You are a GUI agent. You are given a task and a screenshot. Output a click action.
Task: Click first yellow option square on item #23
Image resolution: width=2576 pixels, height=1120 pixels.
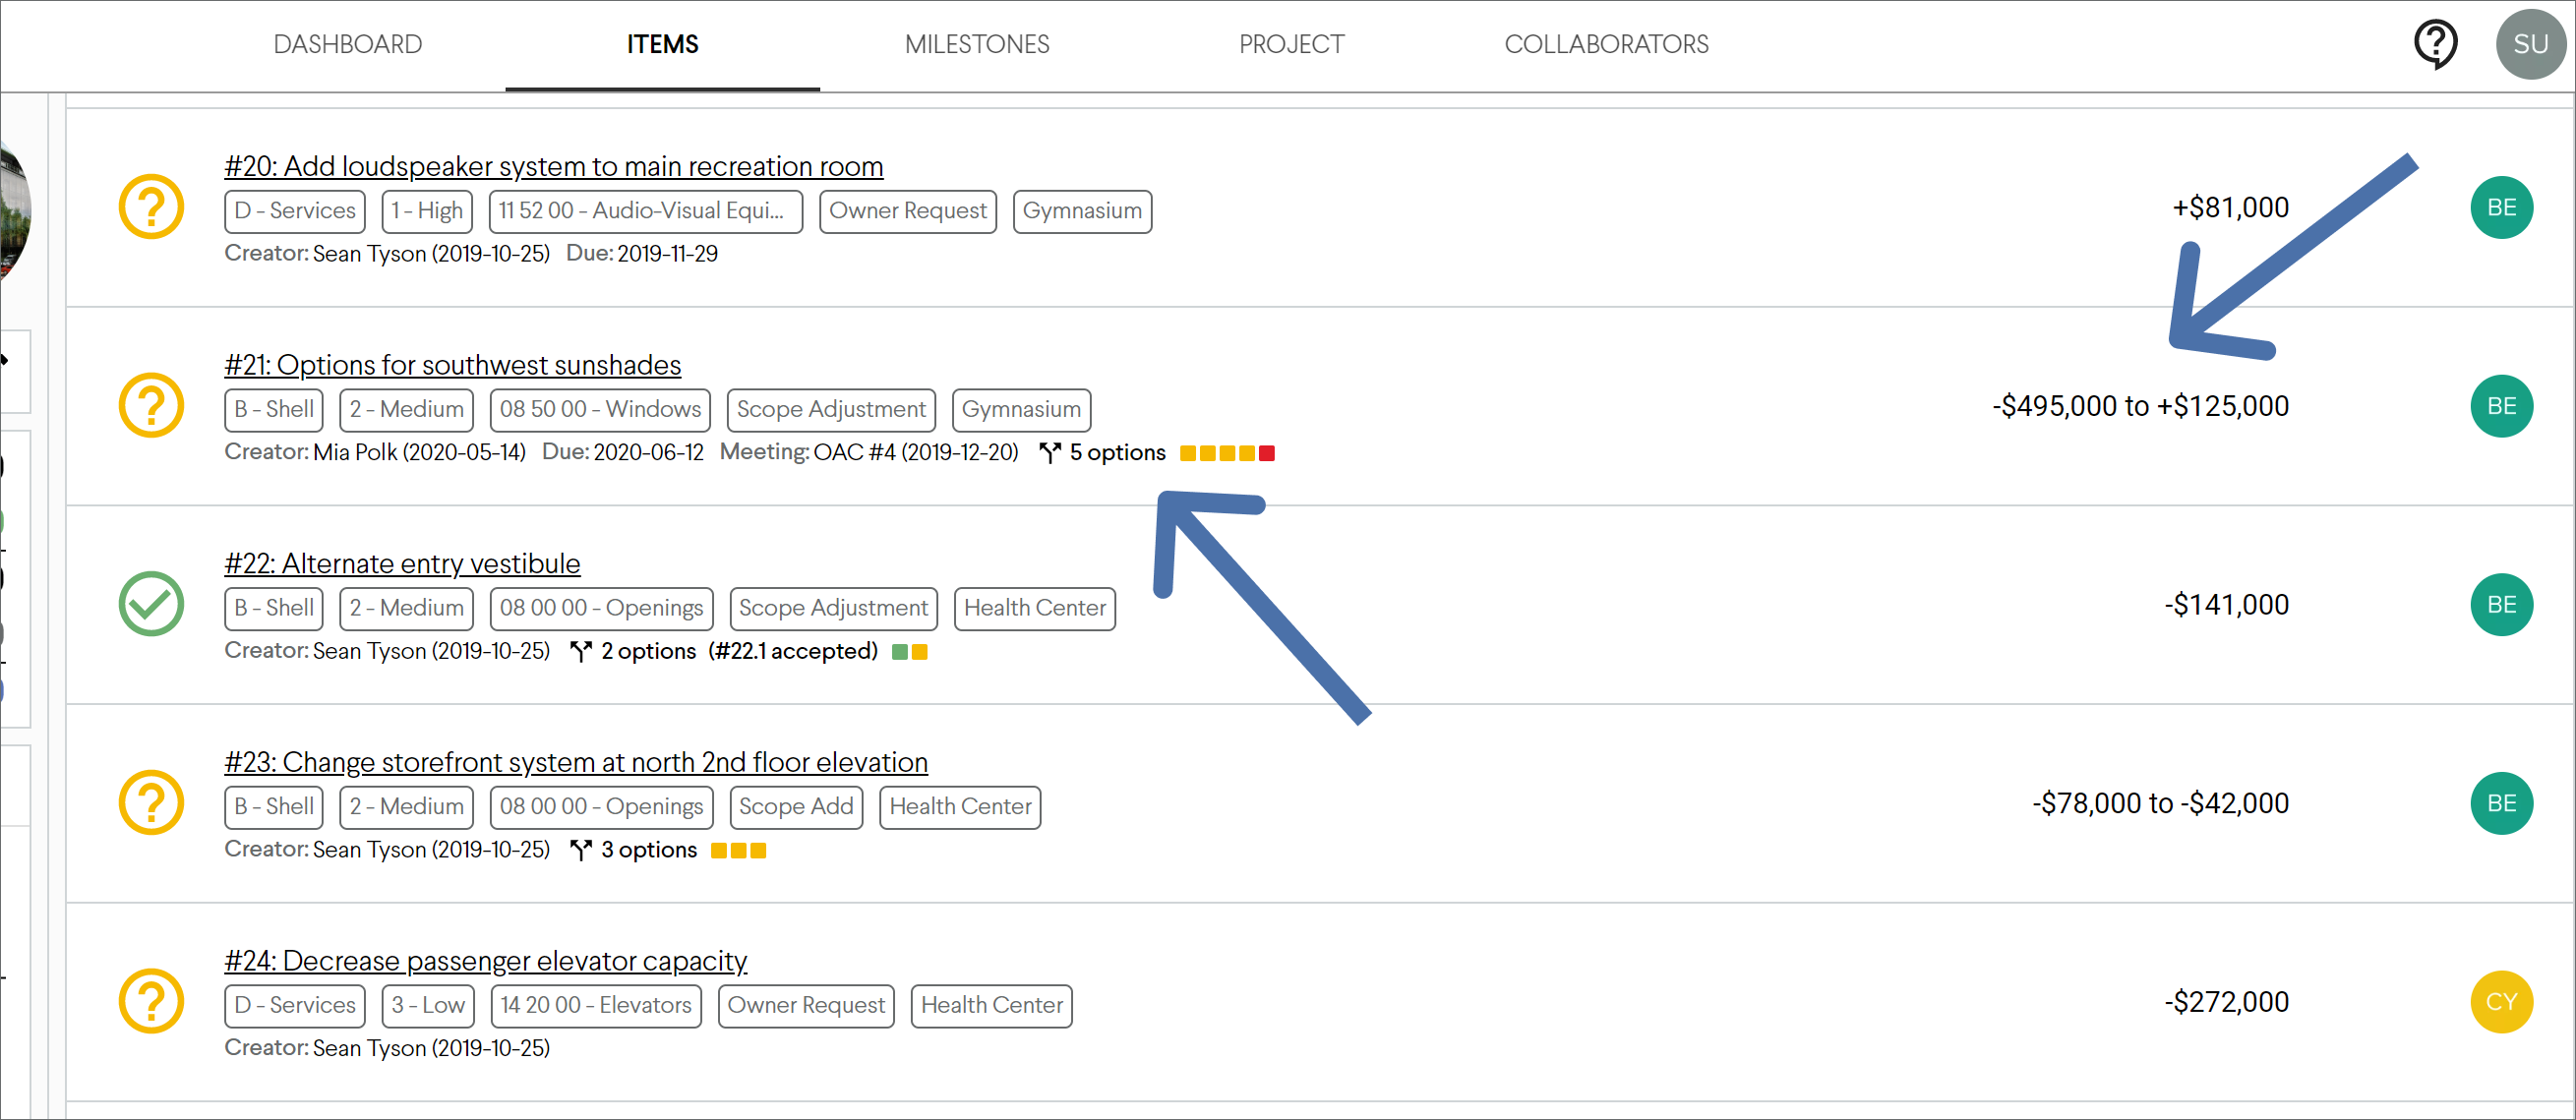(719, 850)
